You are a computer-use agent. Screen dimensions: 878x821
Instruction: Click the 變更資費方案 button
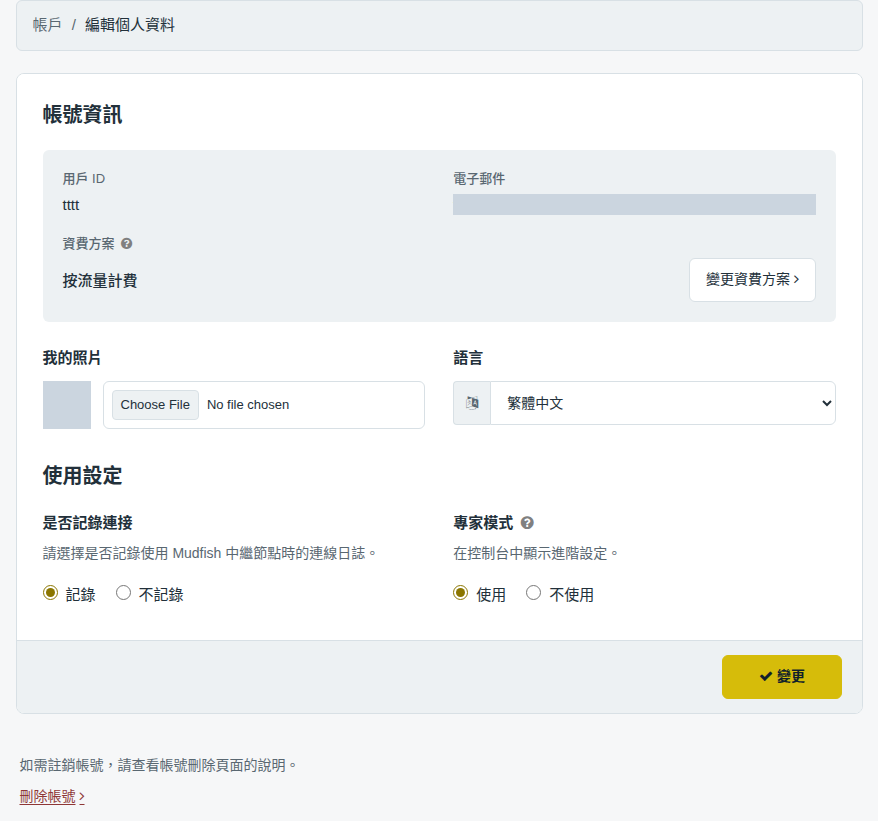[752, 280]
